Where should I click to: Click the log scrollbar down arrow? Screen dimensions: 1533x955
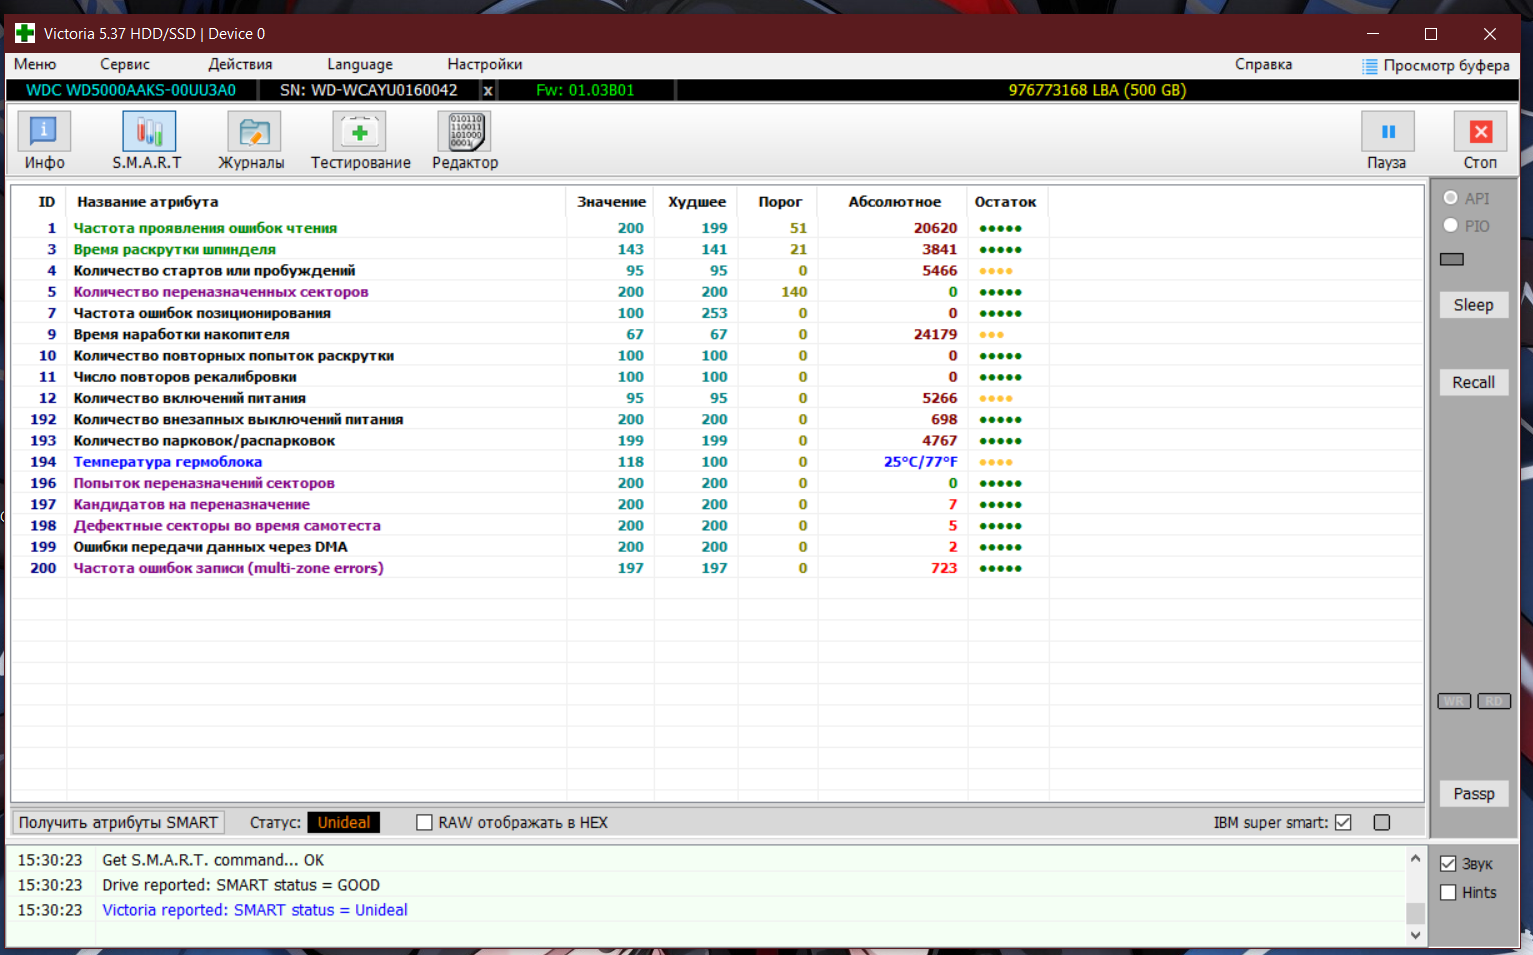point(1415,935)
